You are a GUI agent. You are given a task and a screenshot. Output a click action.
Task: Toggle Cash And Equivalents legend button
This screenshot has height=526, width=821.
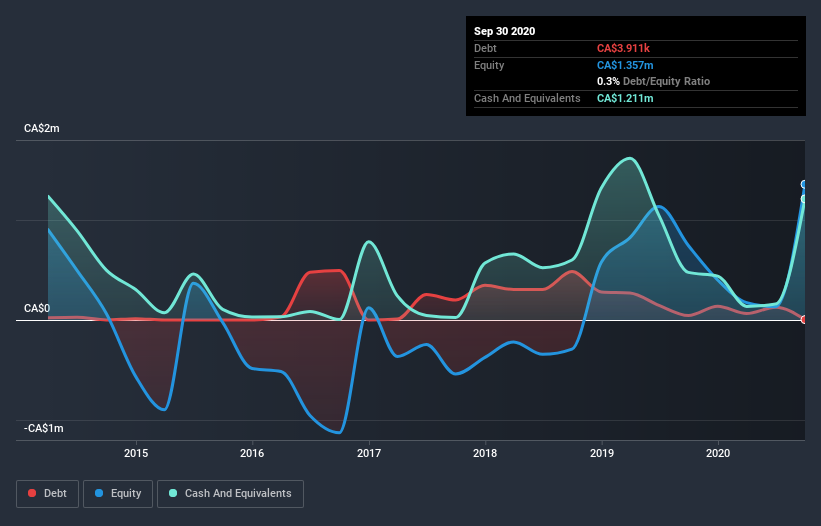[x=230, y=494]
